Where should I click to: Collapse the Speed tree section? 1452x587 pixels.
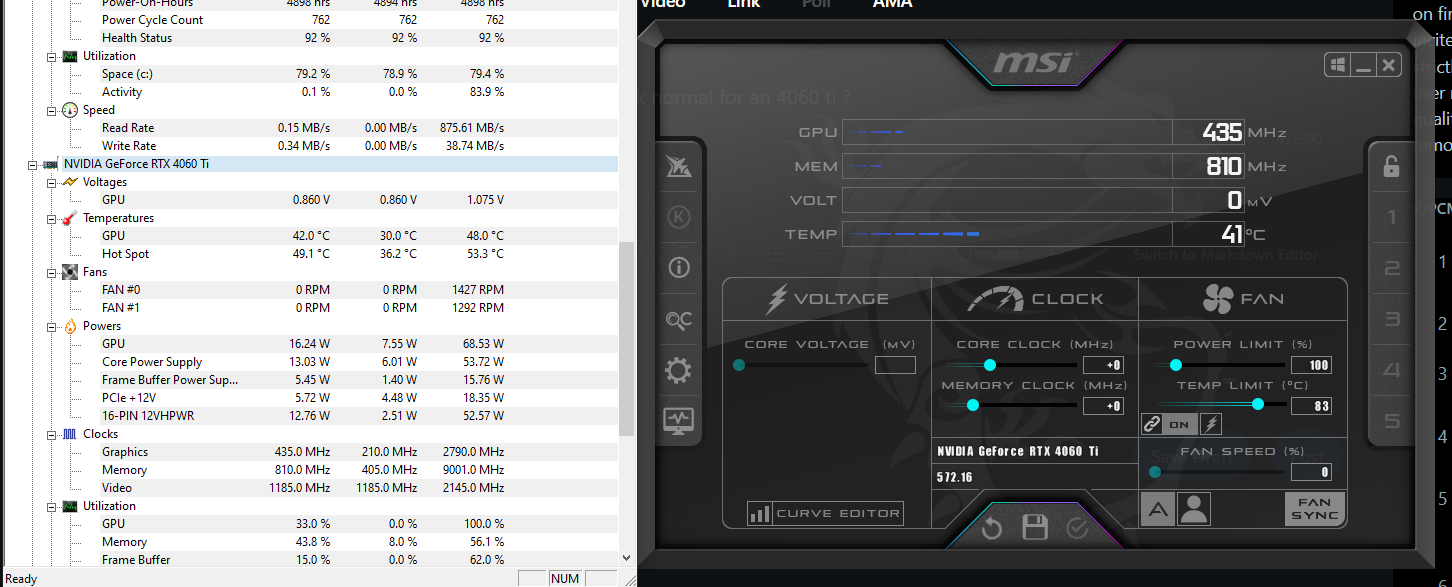[x=52, y=110]
